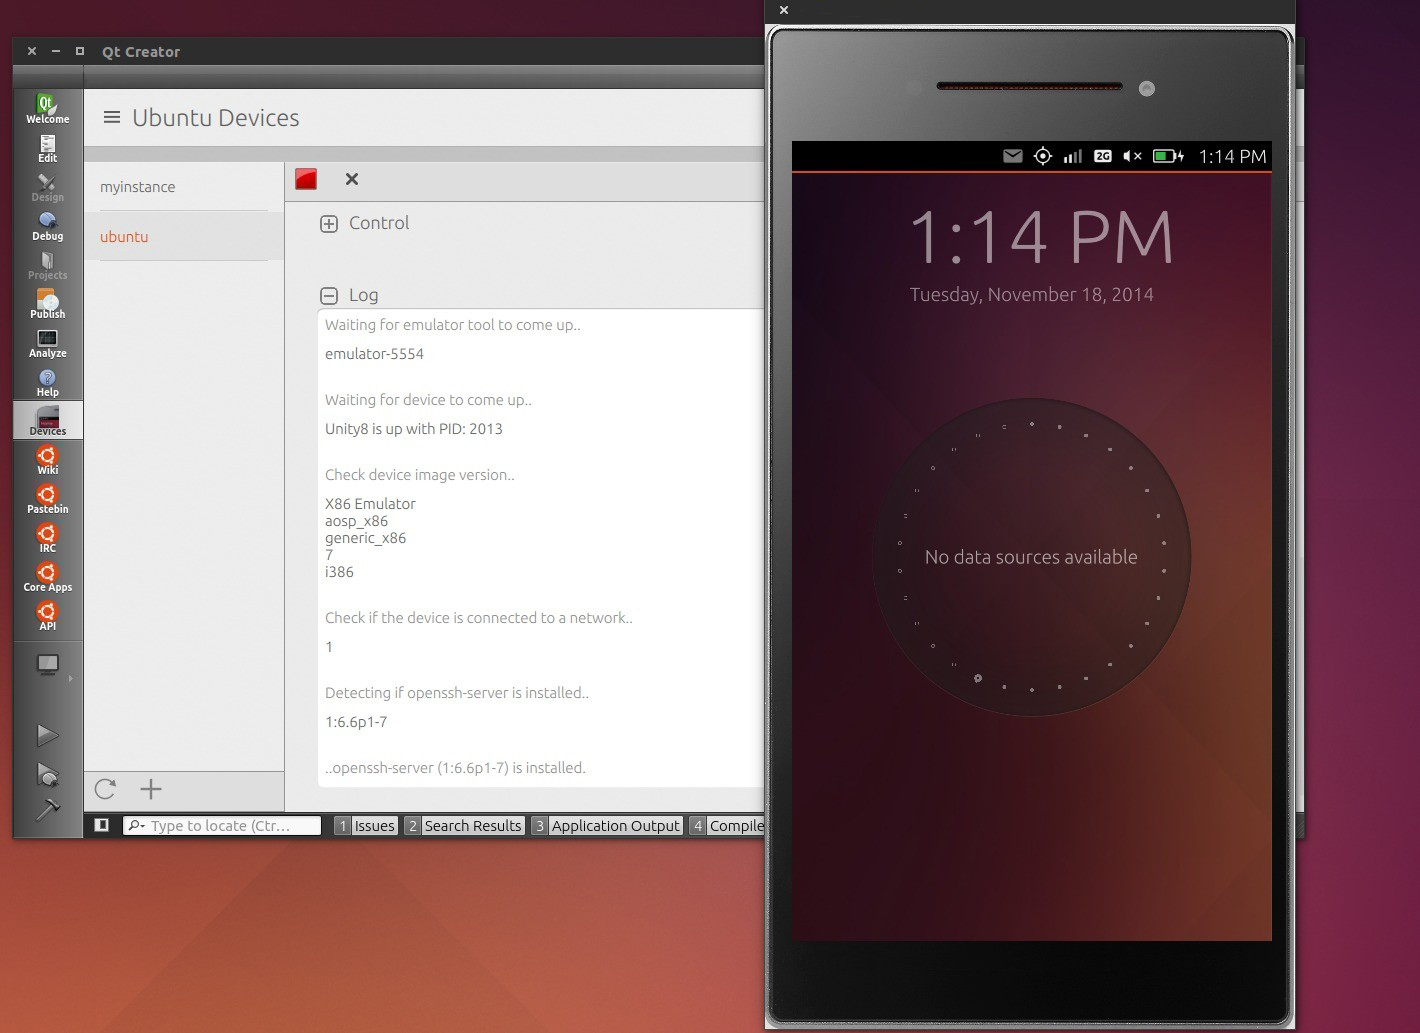
Task: Click the 1:6.6p1-7 version log line
Action: [356, 722]
